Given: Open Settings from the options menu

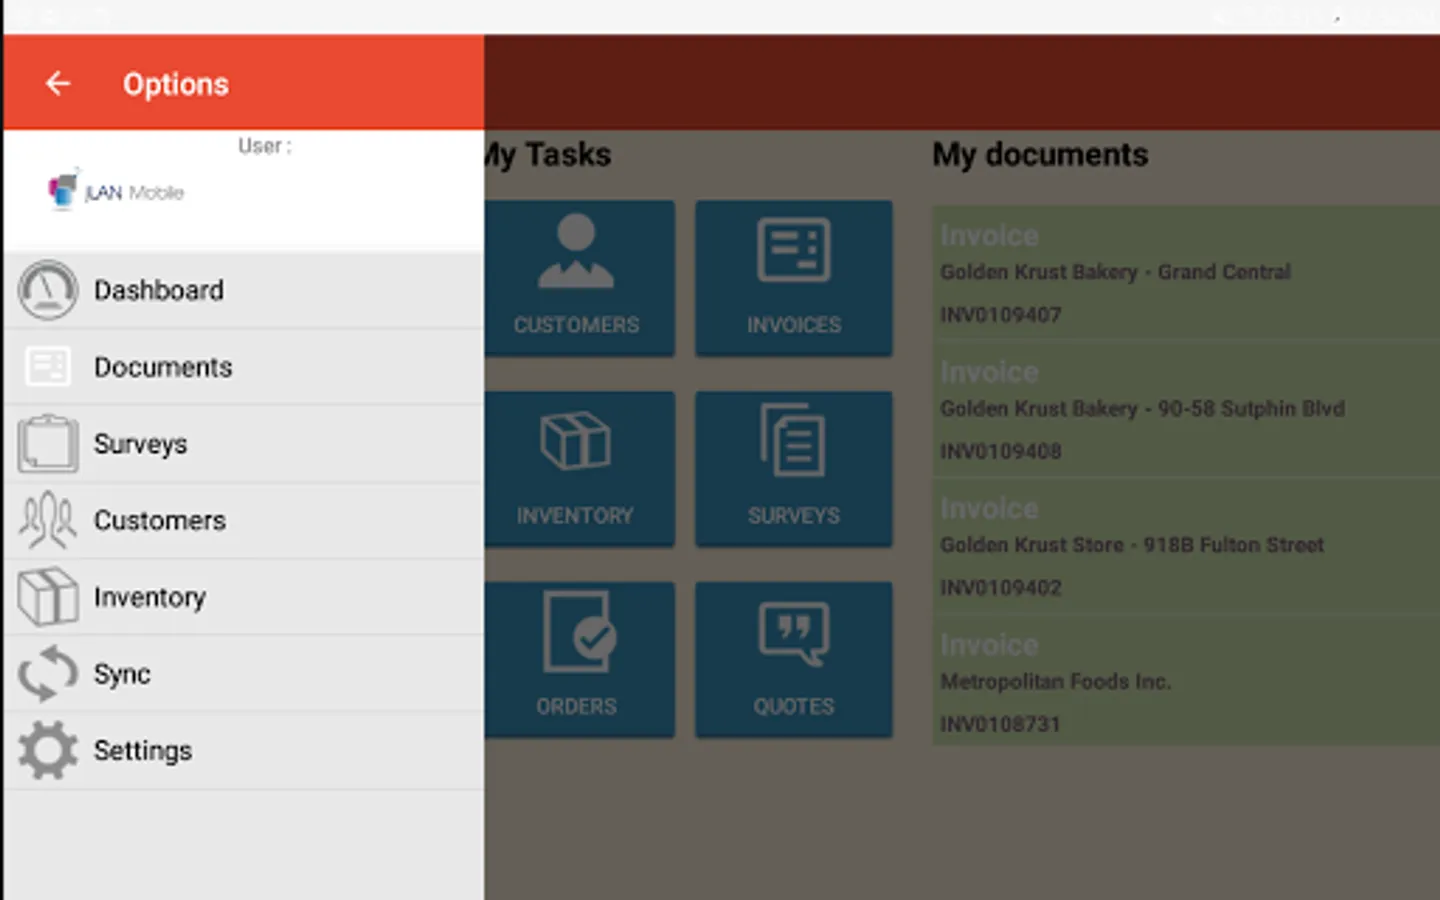Looking at the screenshot, I should coord(244,751).
